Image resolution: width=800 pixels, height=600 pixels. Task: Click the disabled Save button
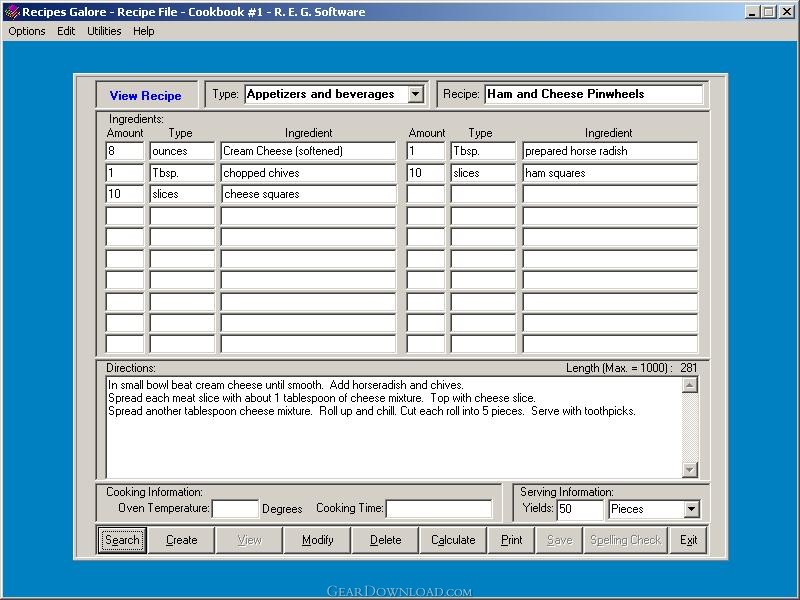point(559,540)
